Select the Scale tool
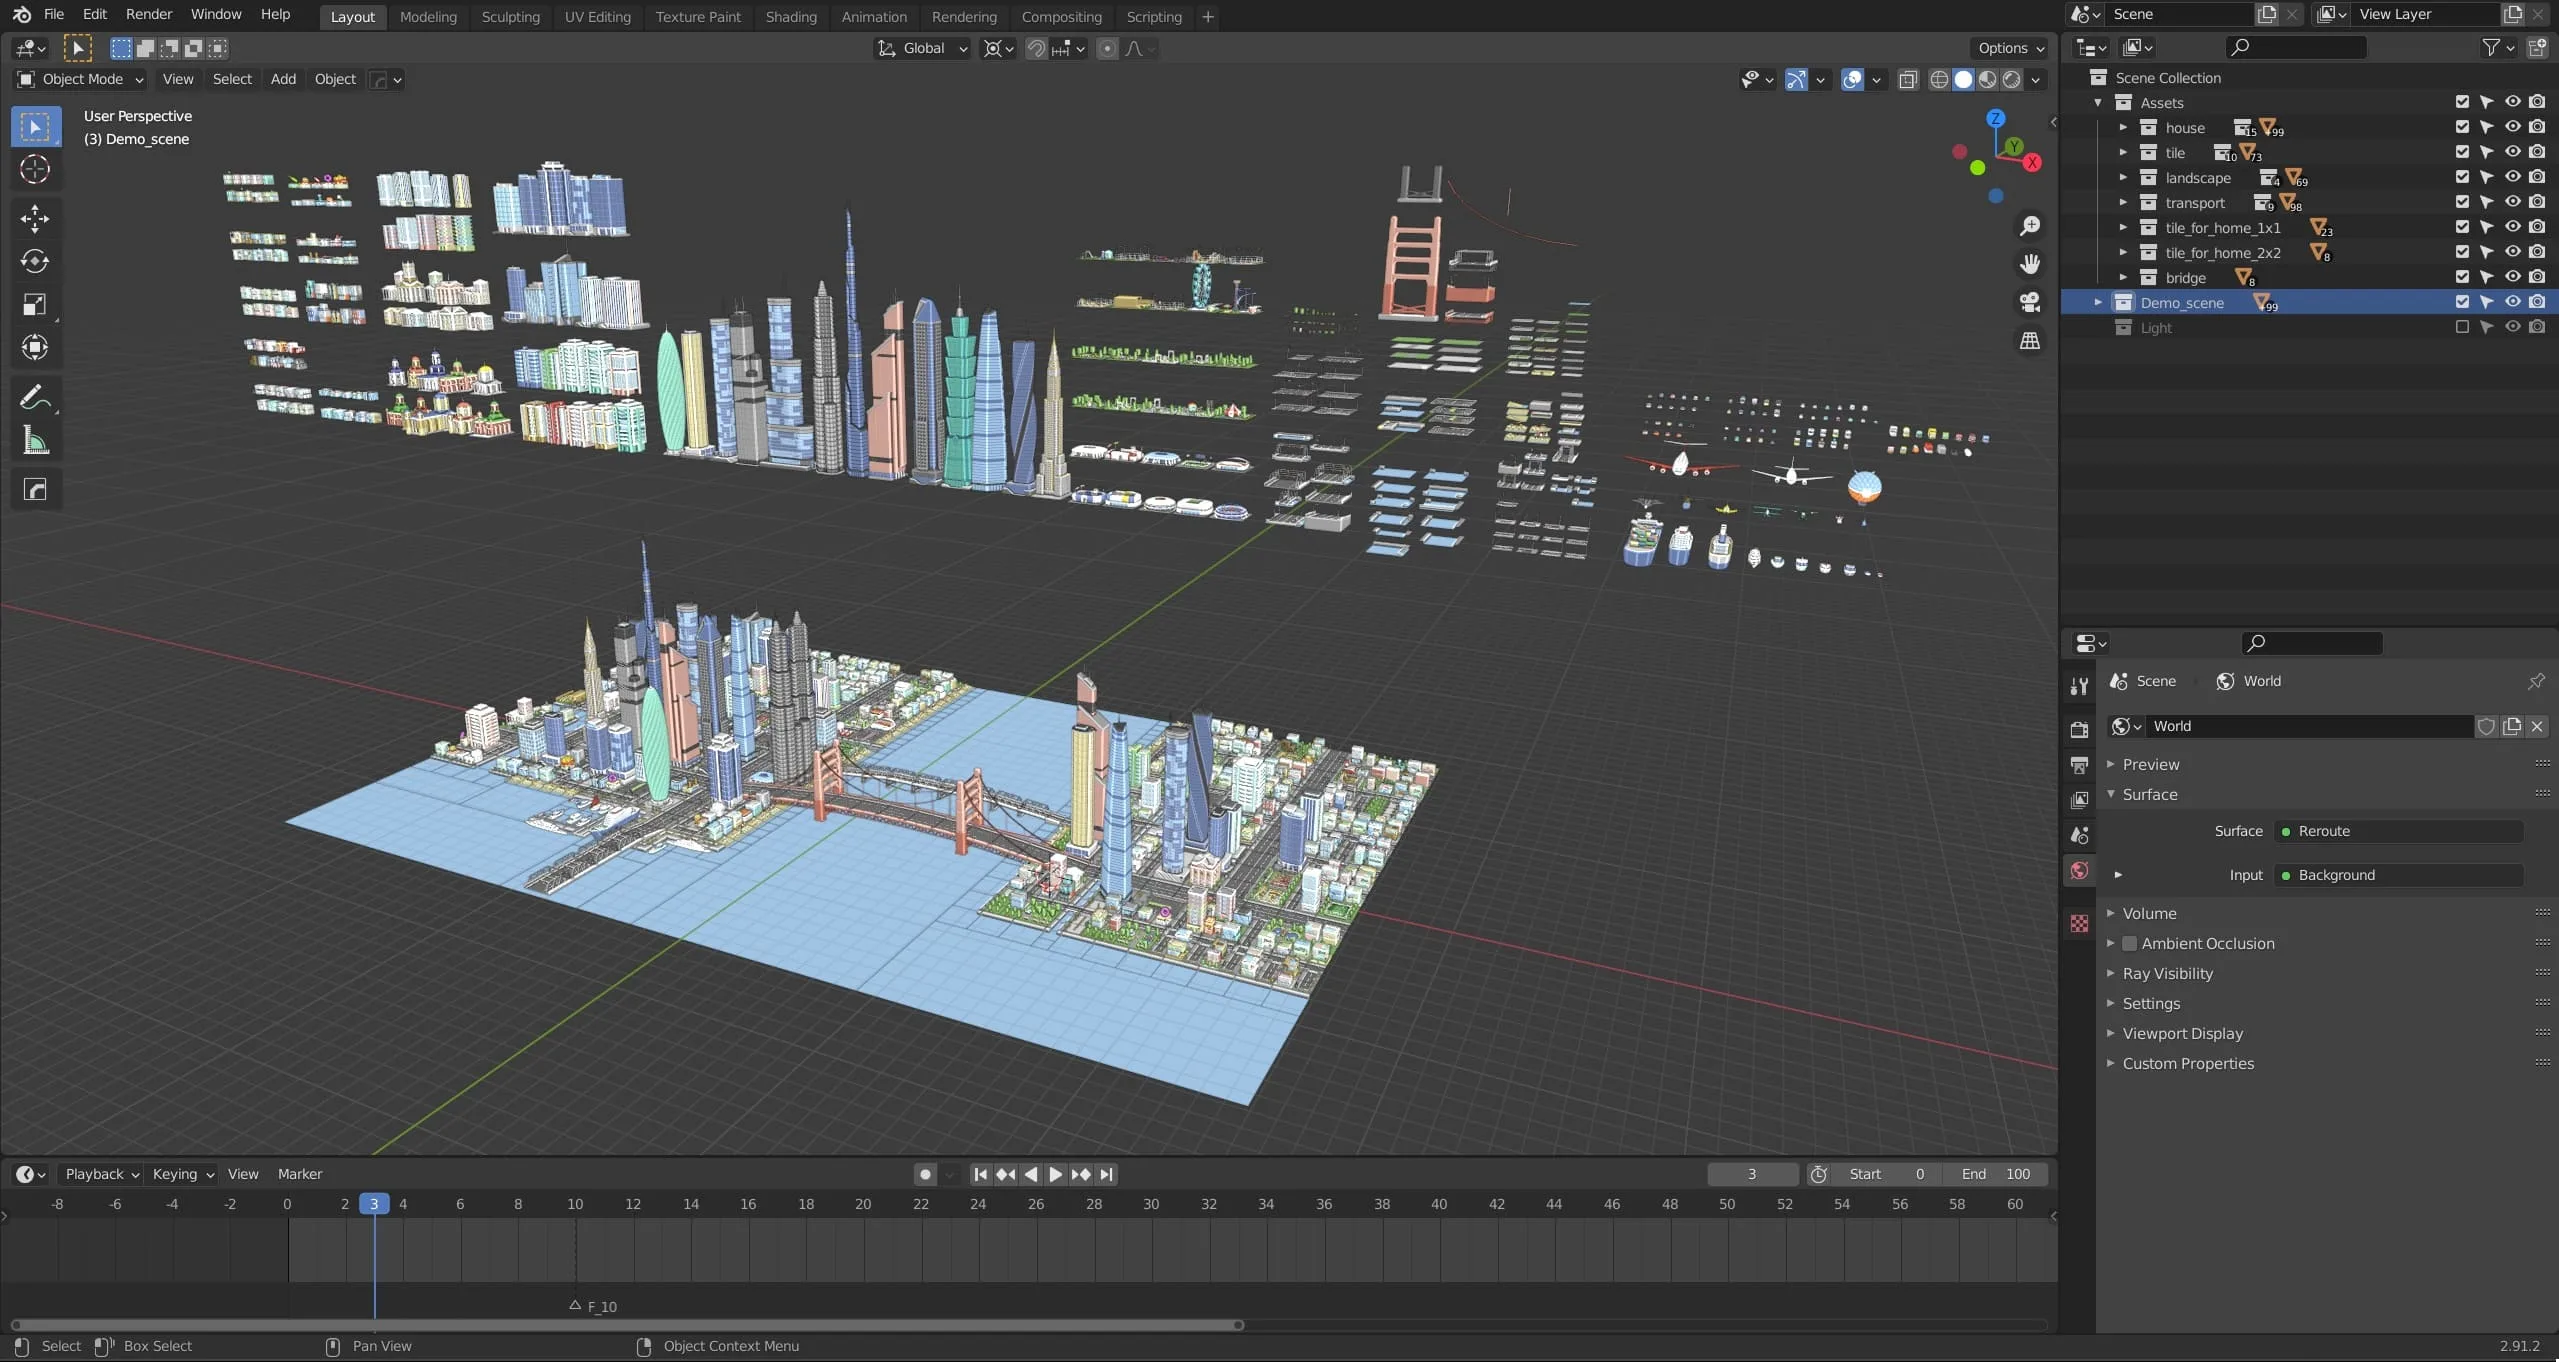The height and width of the screenshot is (1362, 2559). pyautogui.click(x=35, y=304)
